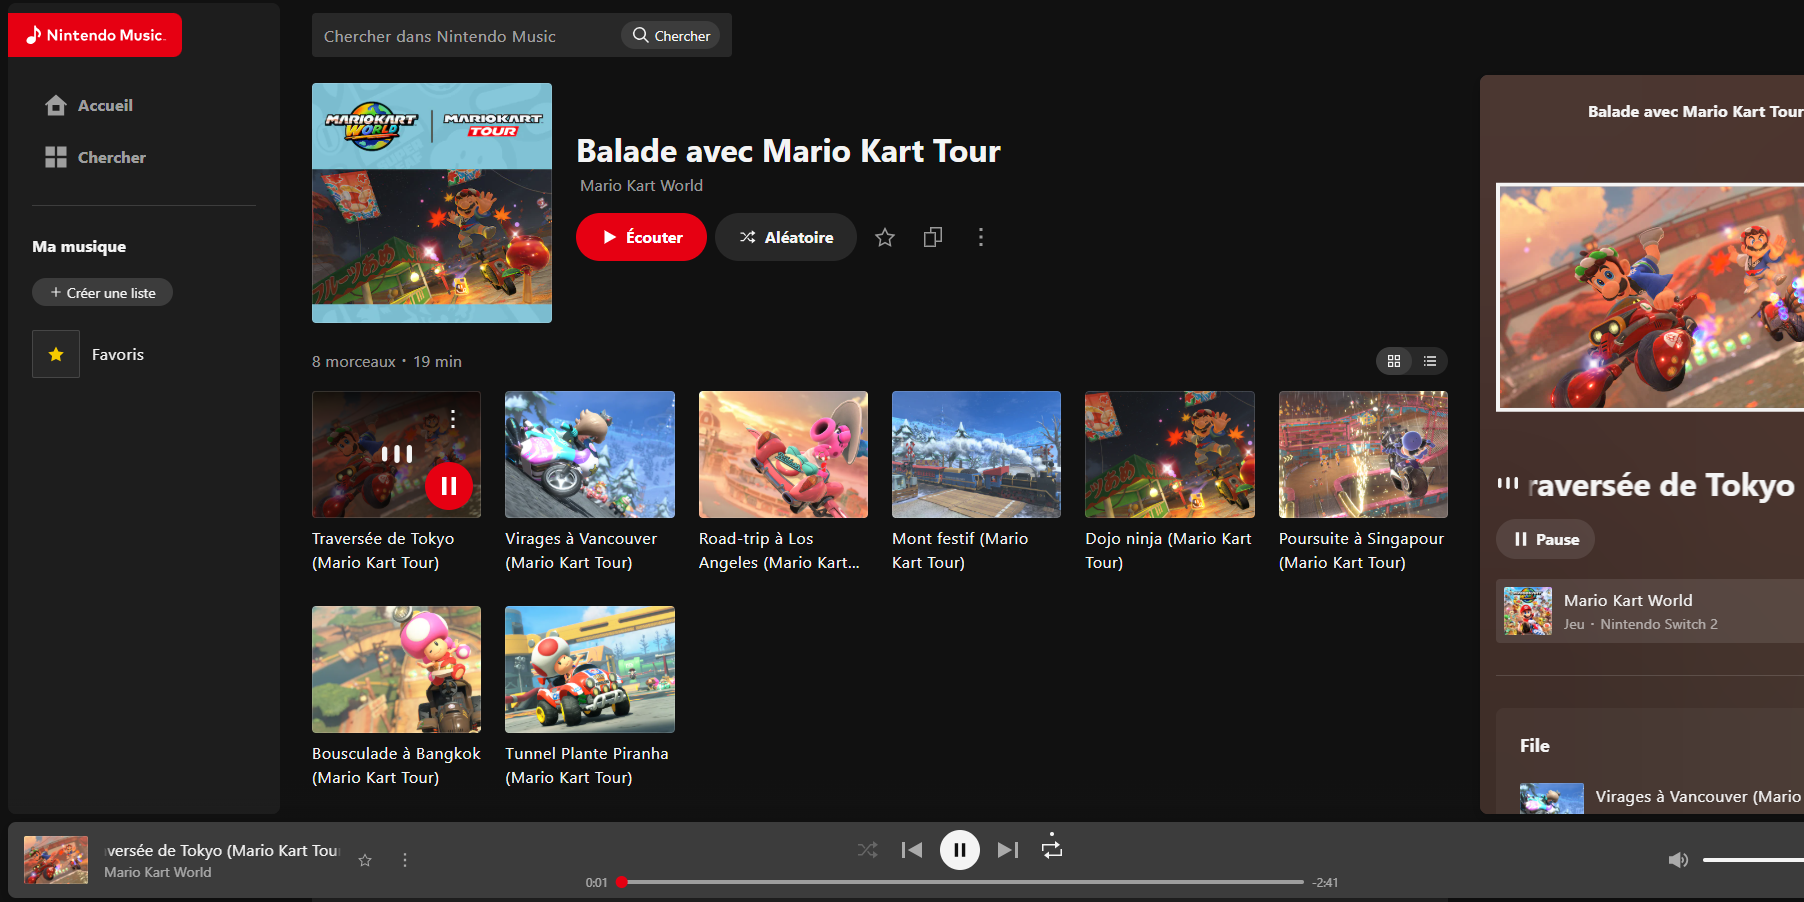This screenshot has height=902, width=1804.
Task: Click the now-playing thumbnail in player bar
Action: 56,860
